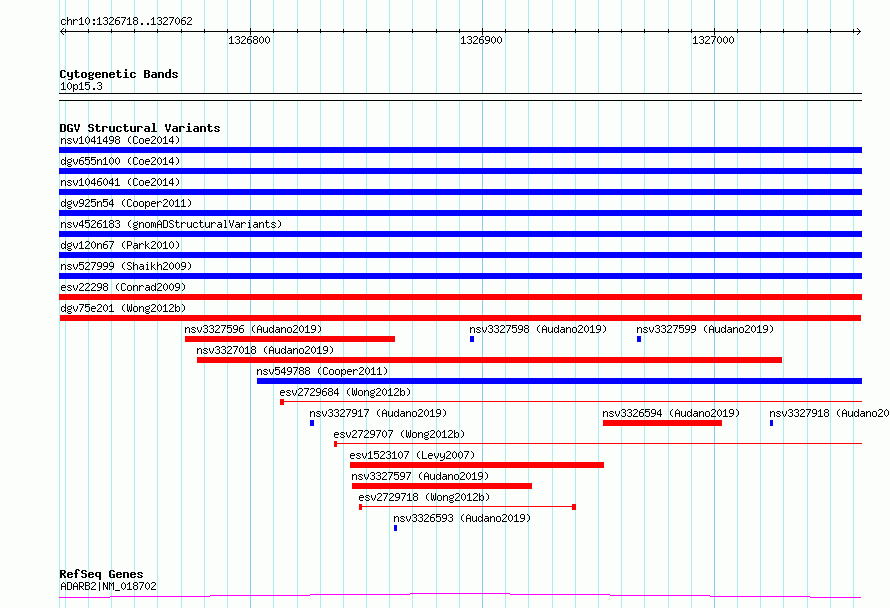Screen dimensions: 890x608
Task: Click the nsv3327597 (Audano2019) red bar
Action: click(x=442, y=486)
